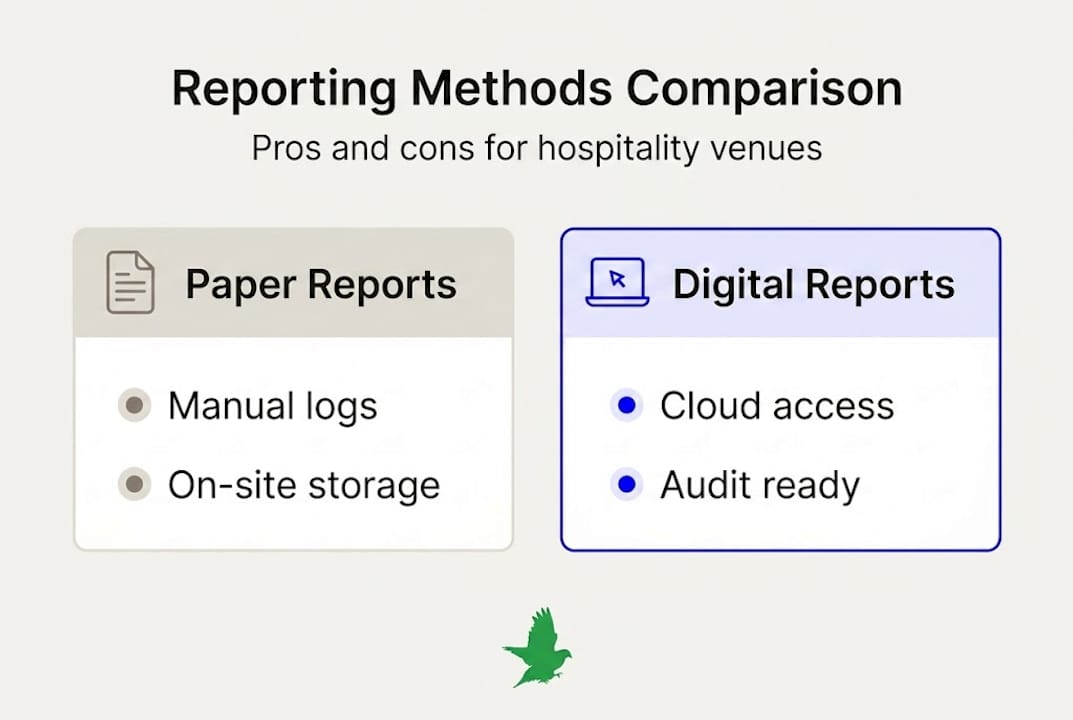Image resolution: width=1073 pixels, height=720 pixels.
Task: Select the Audit ready bullet
Action: tap(626, 485)
